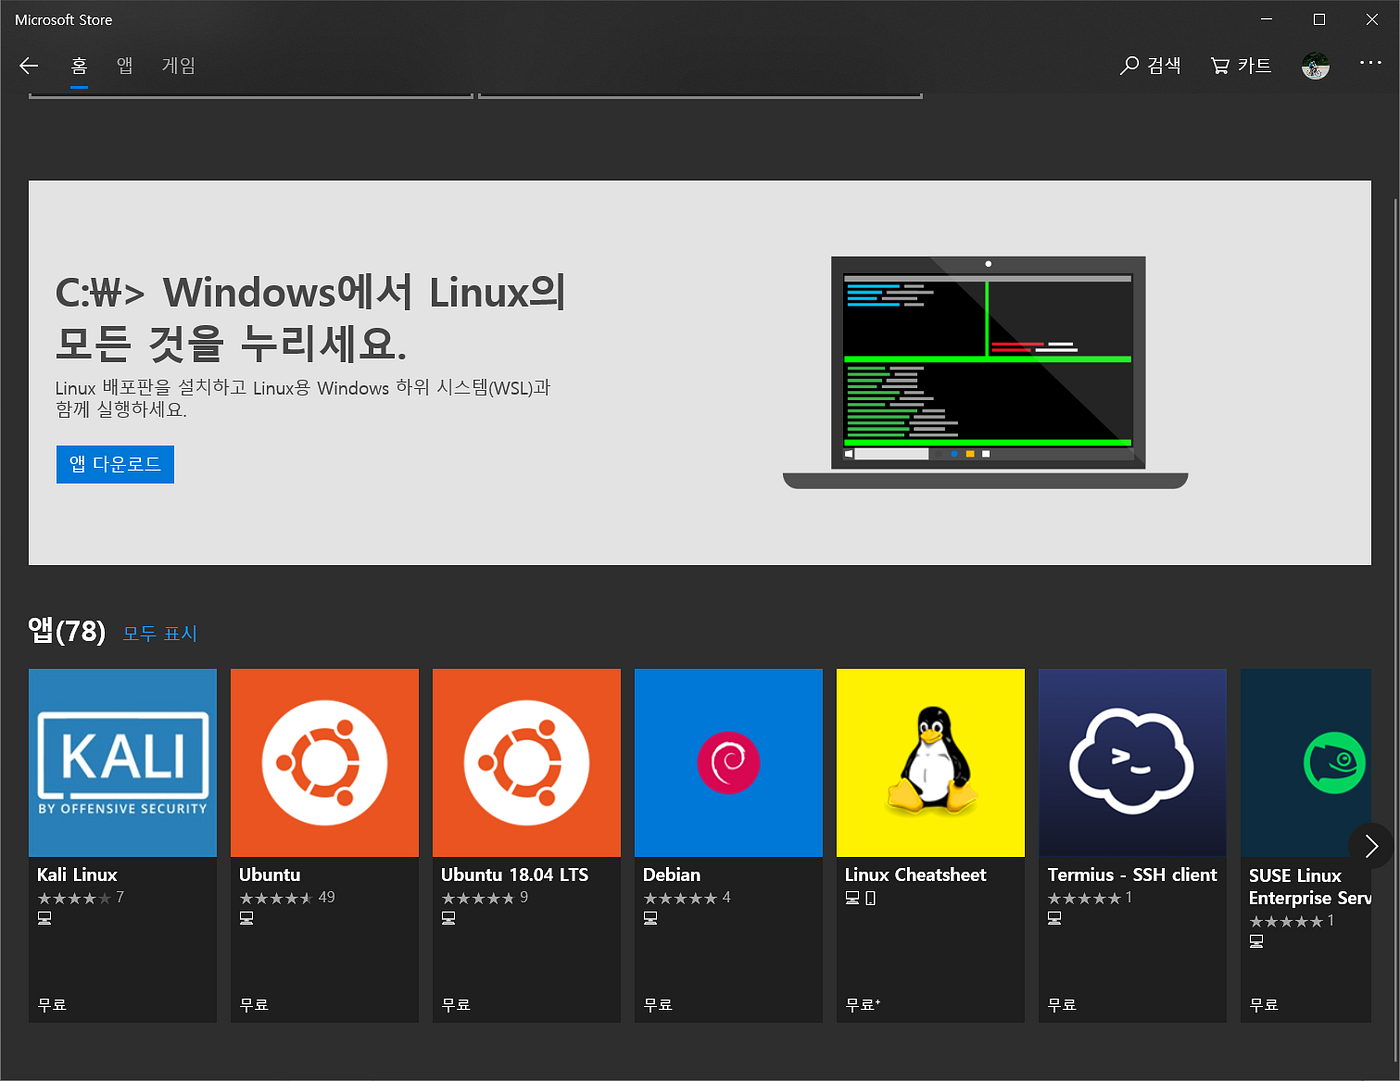Click the laptop terminal banner illustration
This screenshot has height=1081, width=1400.
tap(985, 373)
